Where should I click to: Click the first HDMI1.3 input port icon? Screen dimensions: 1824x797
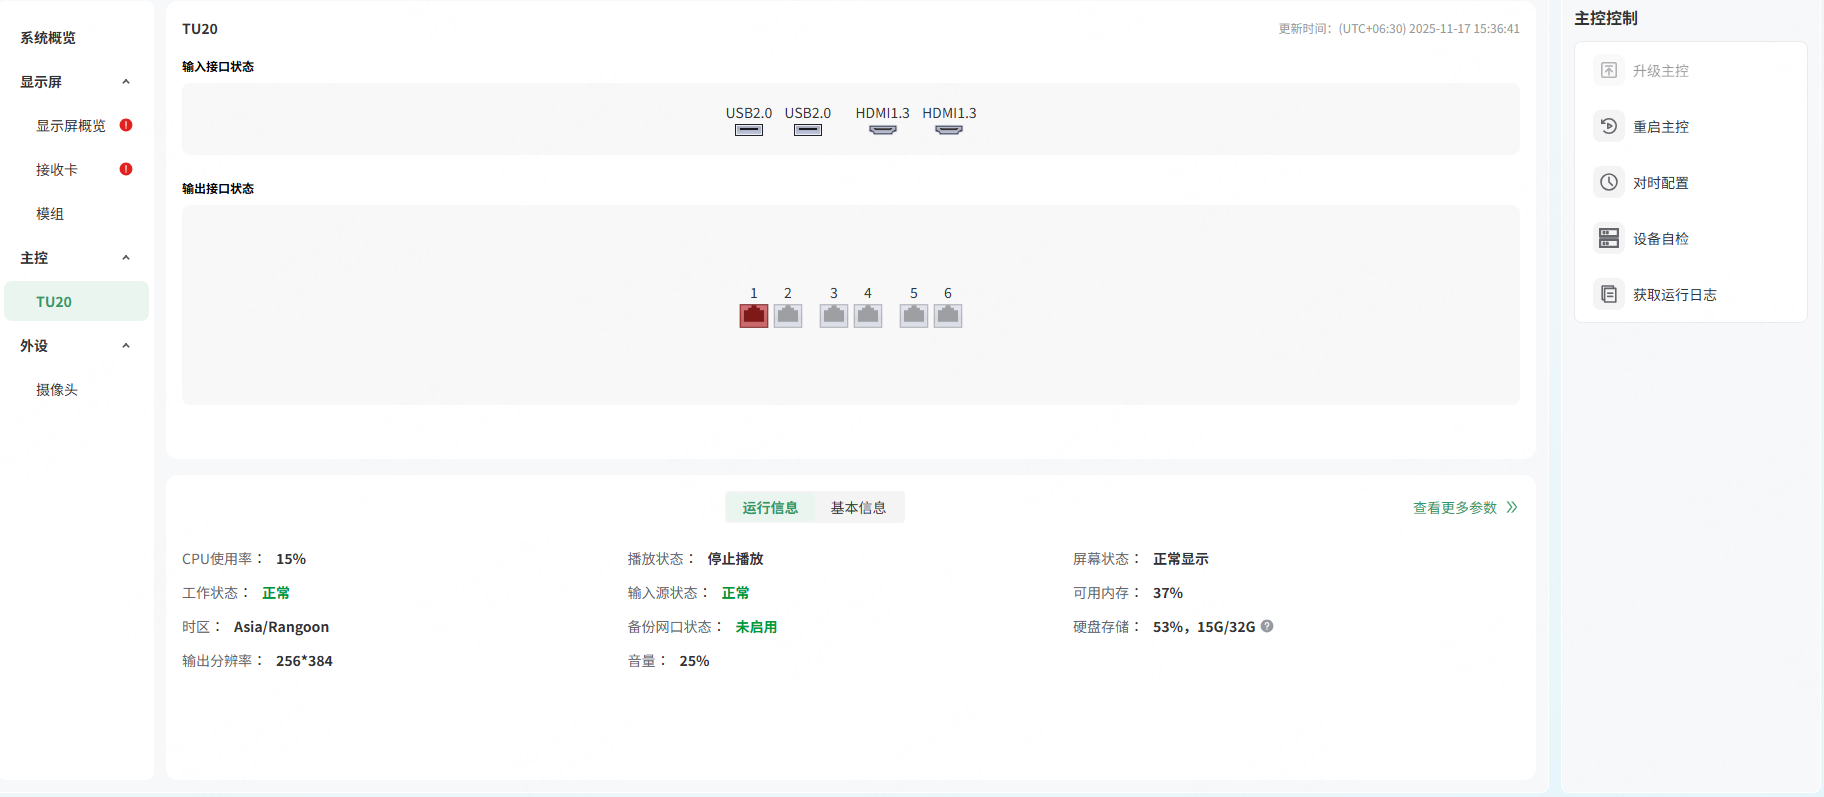(x=882, y=130)
